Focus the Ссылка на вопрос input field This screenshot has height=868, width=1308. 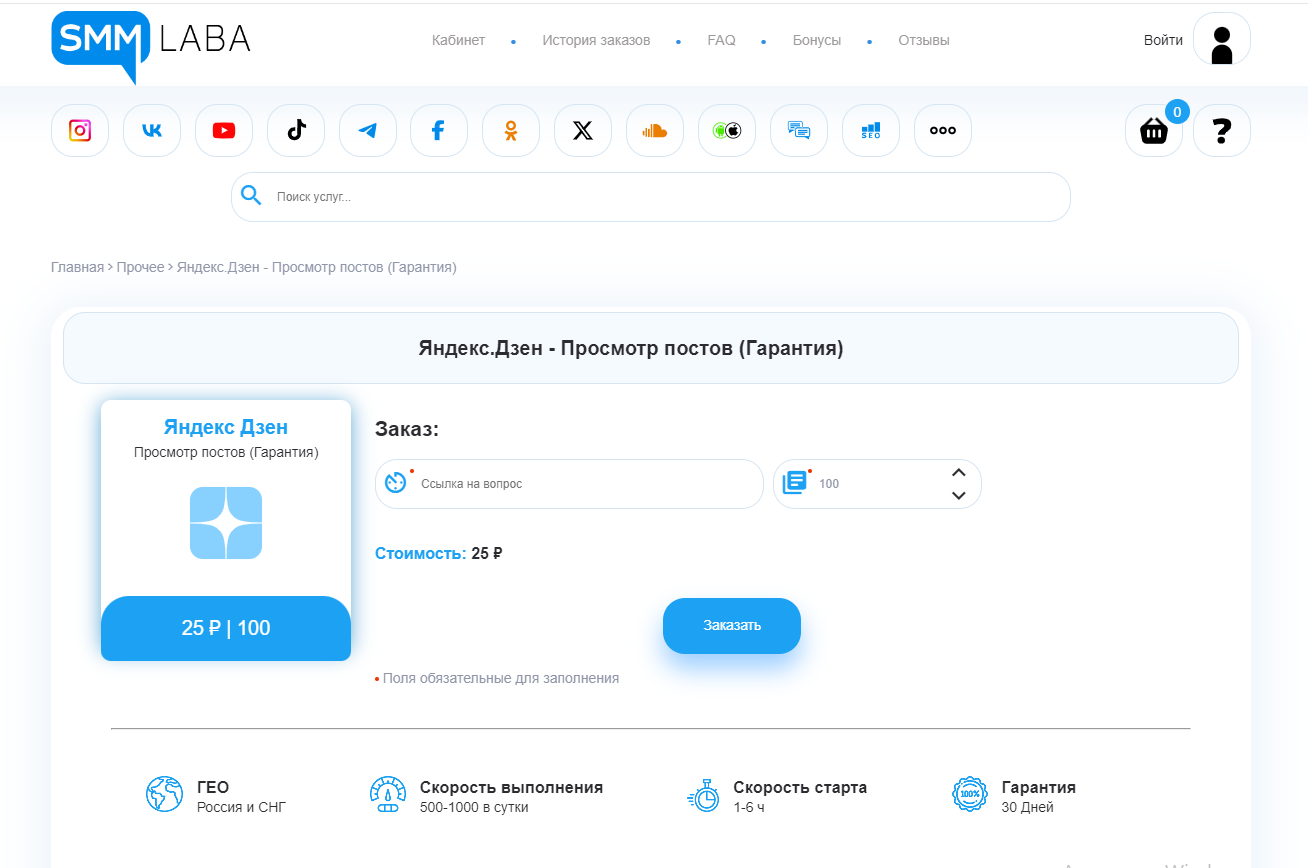(x=569, y=484)
